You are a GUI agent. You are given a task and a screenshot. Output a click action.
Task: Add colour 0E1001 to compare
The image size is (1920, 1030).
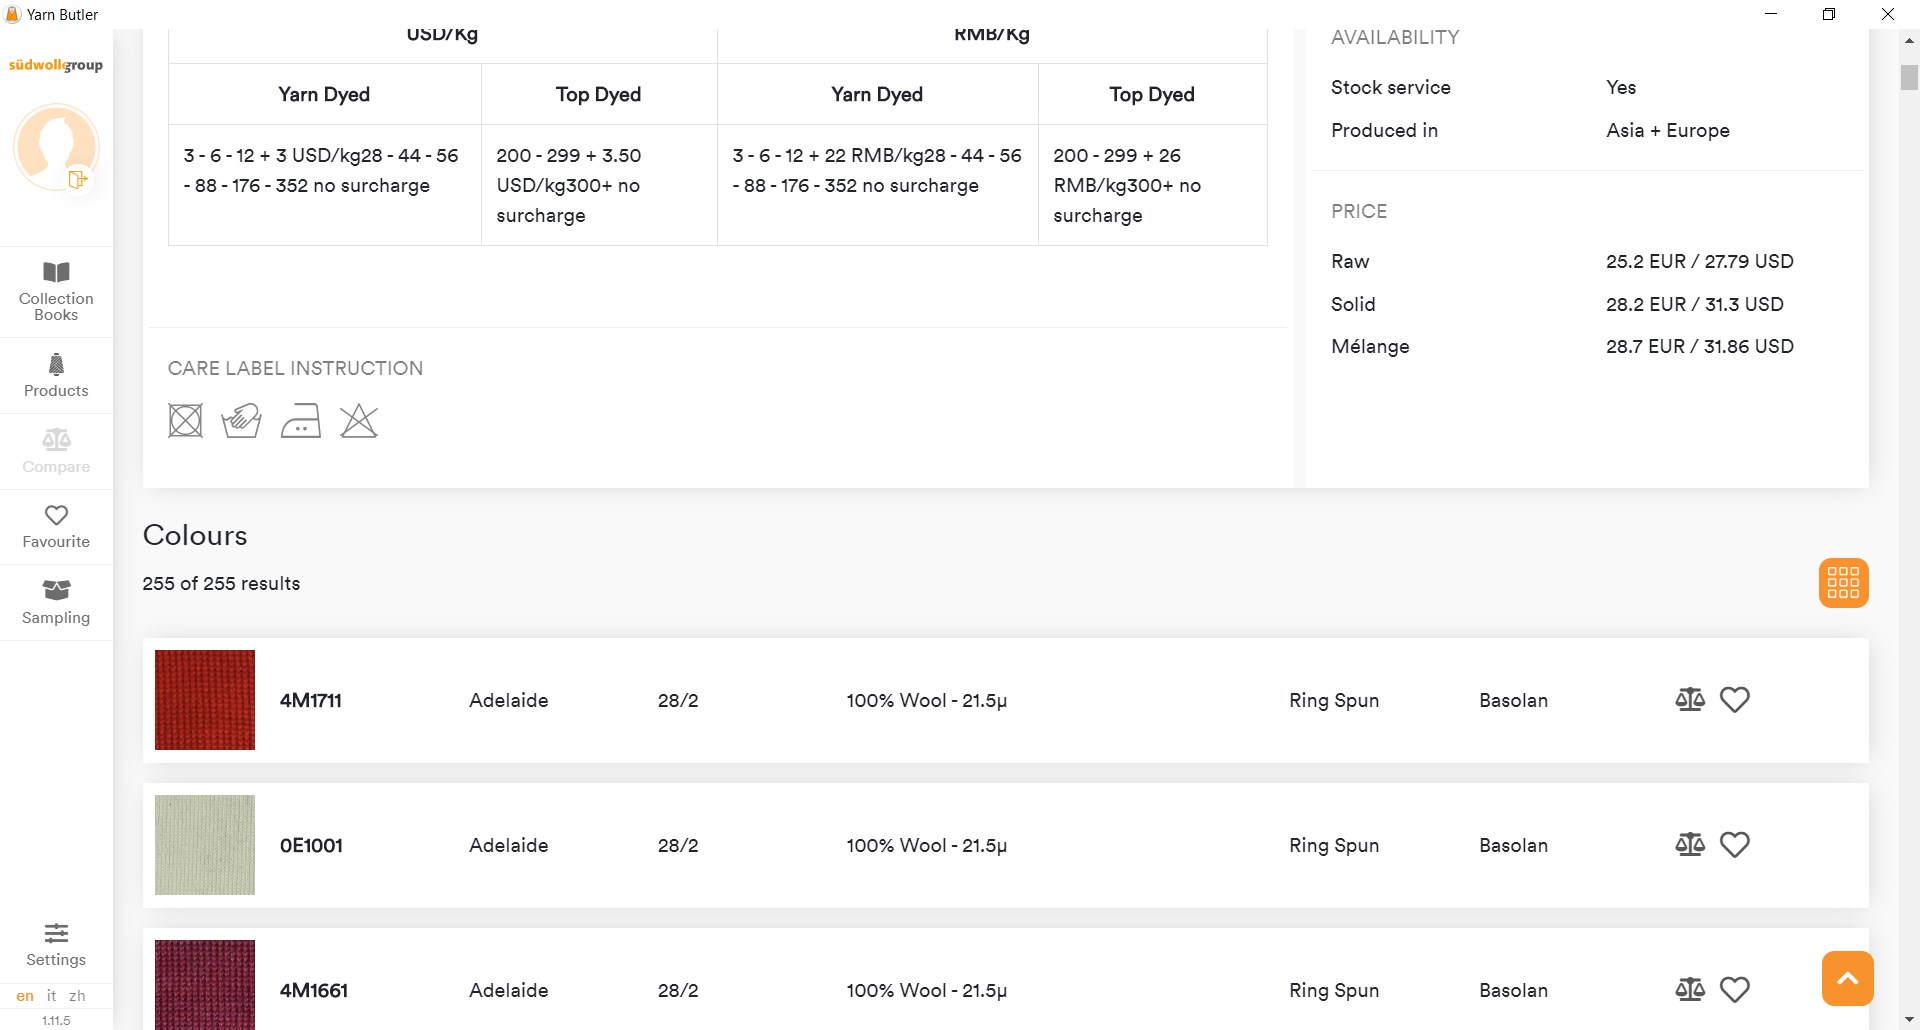click(x=1690, y=845)
